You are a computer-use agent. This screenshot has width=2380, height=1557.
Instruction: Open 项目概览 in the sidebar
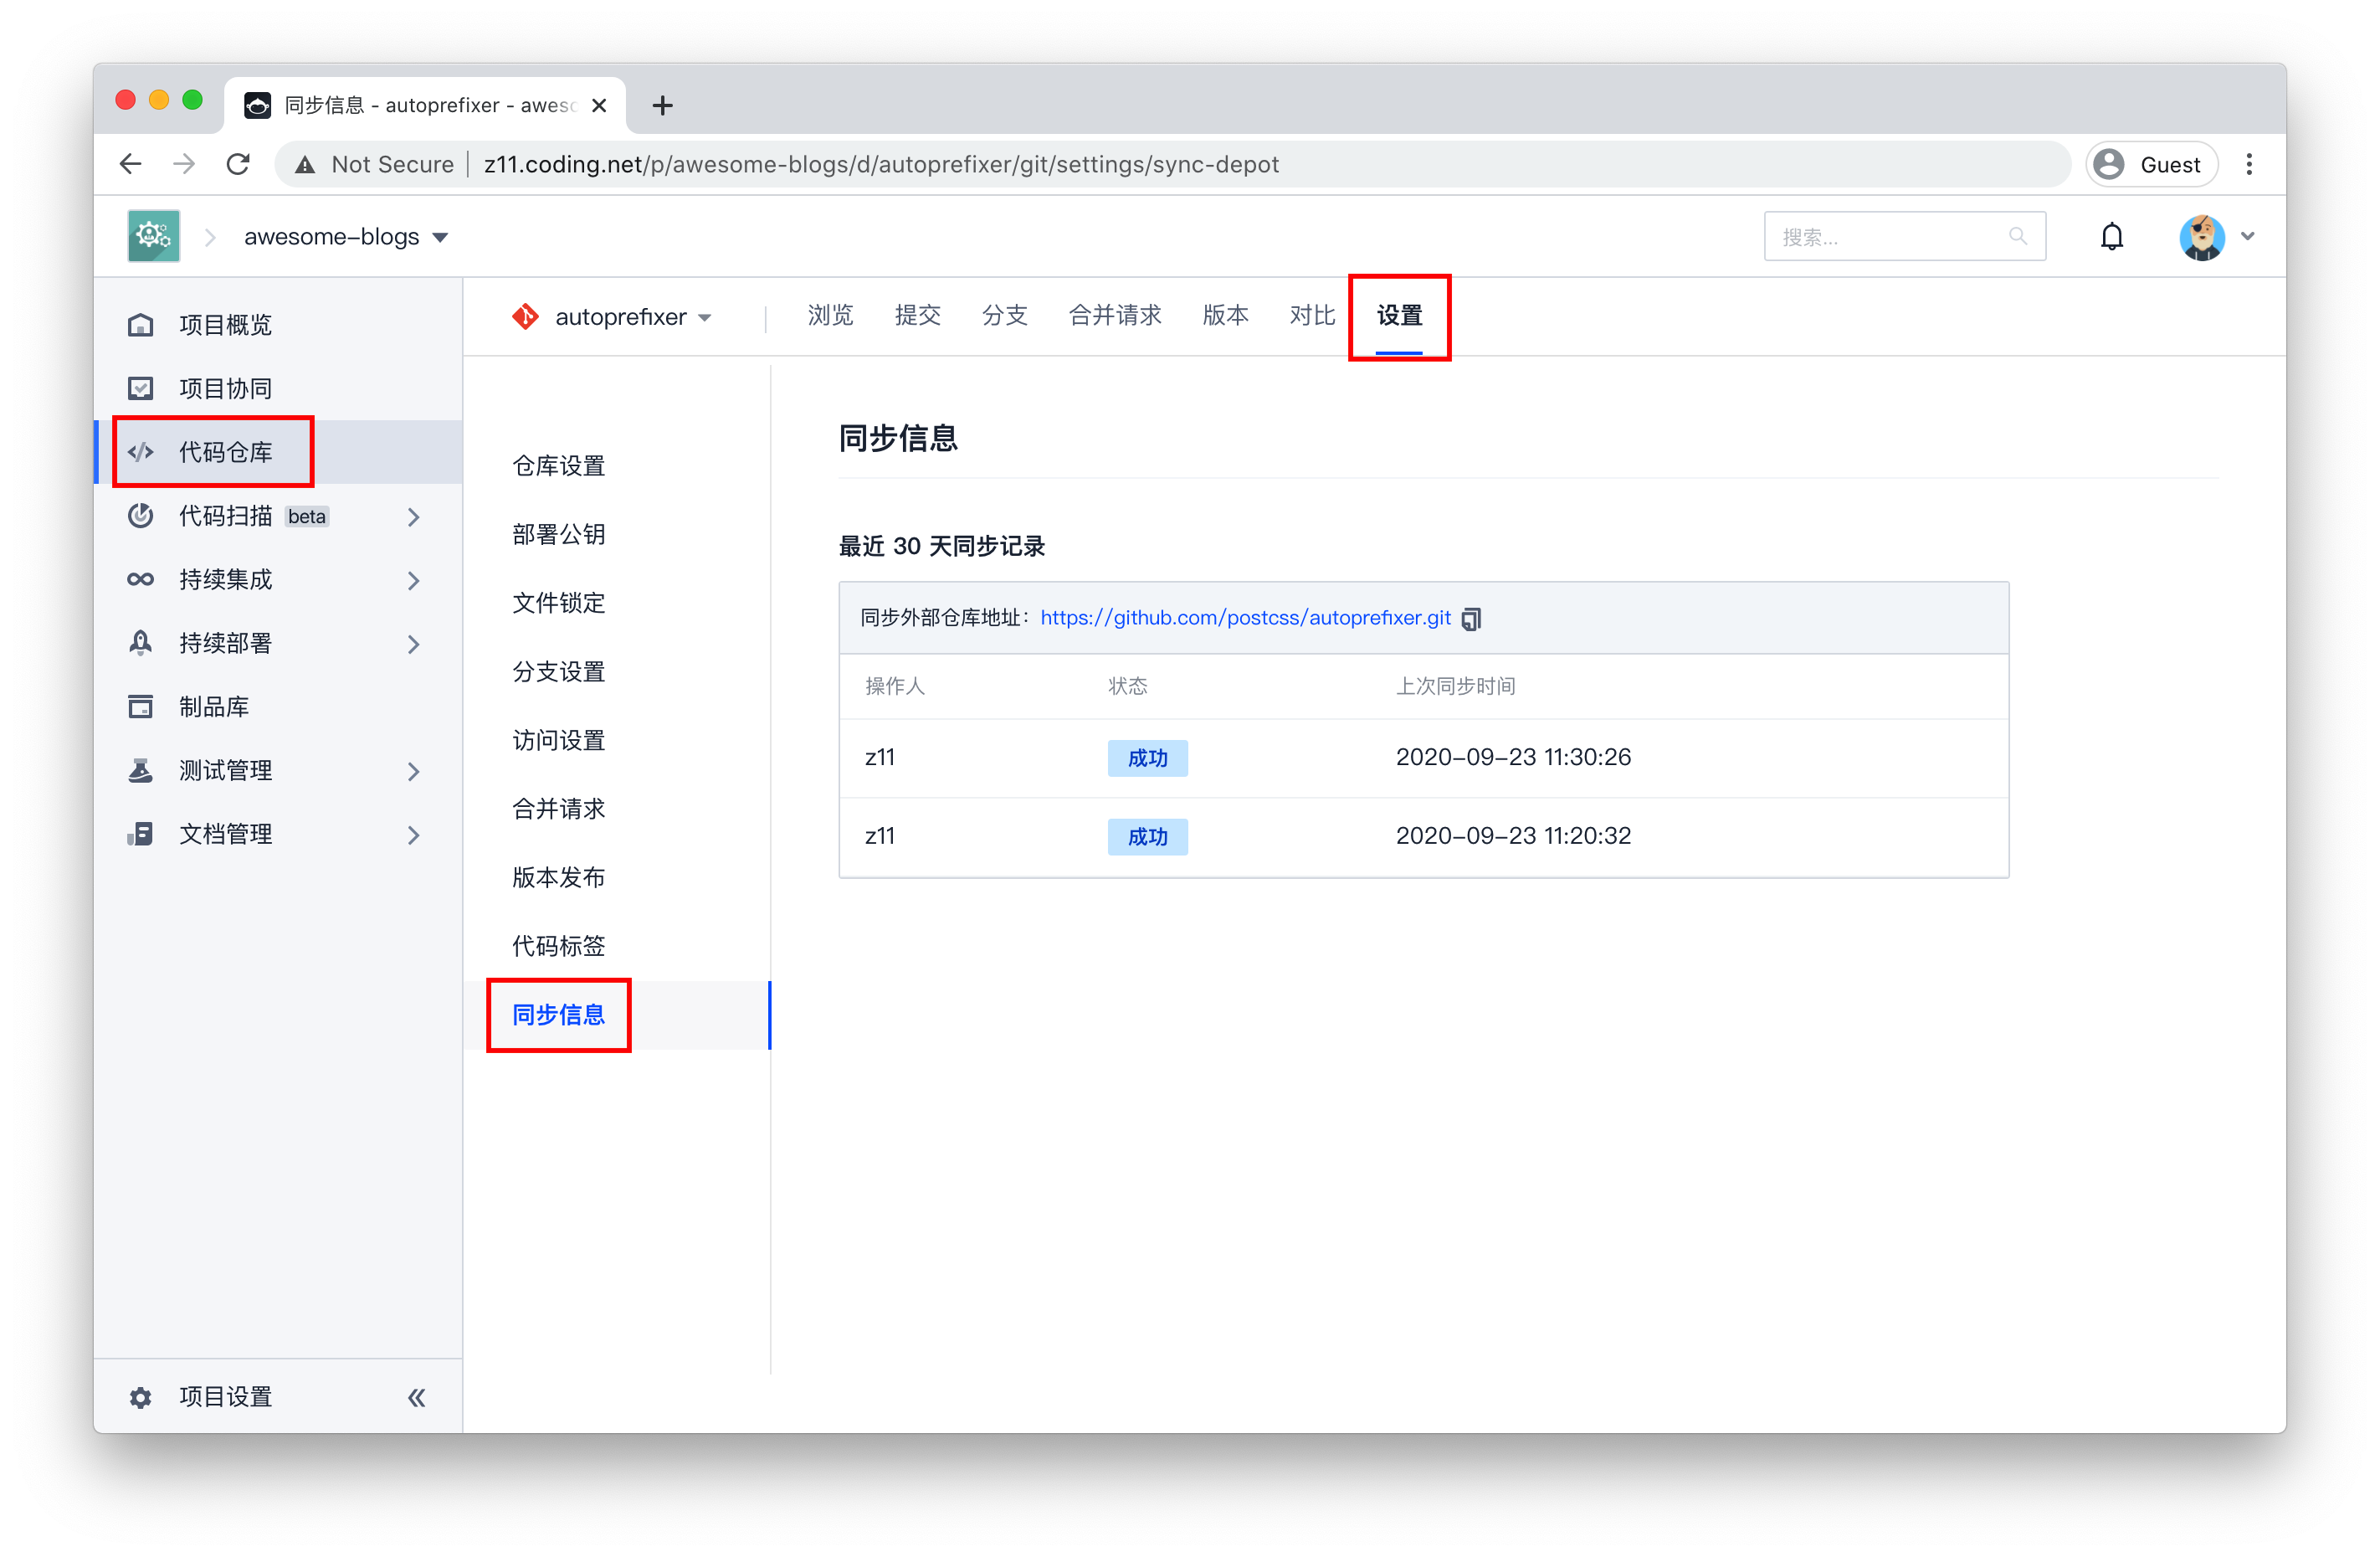tap(225, 325)
